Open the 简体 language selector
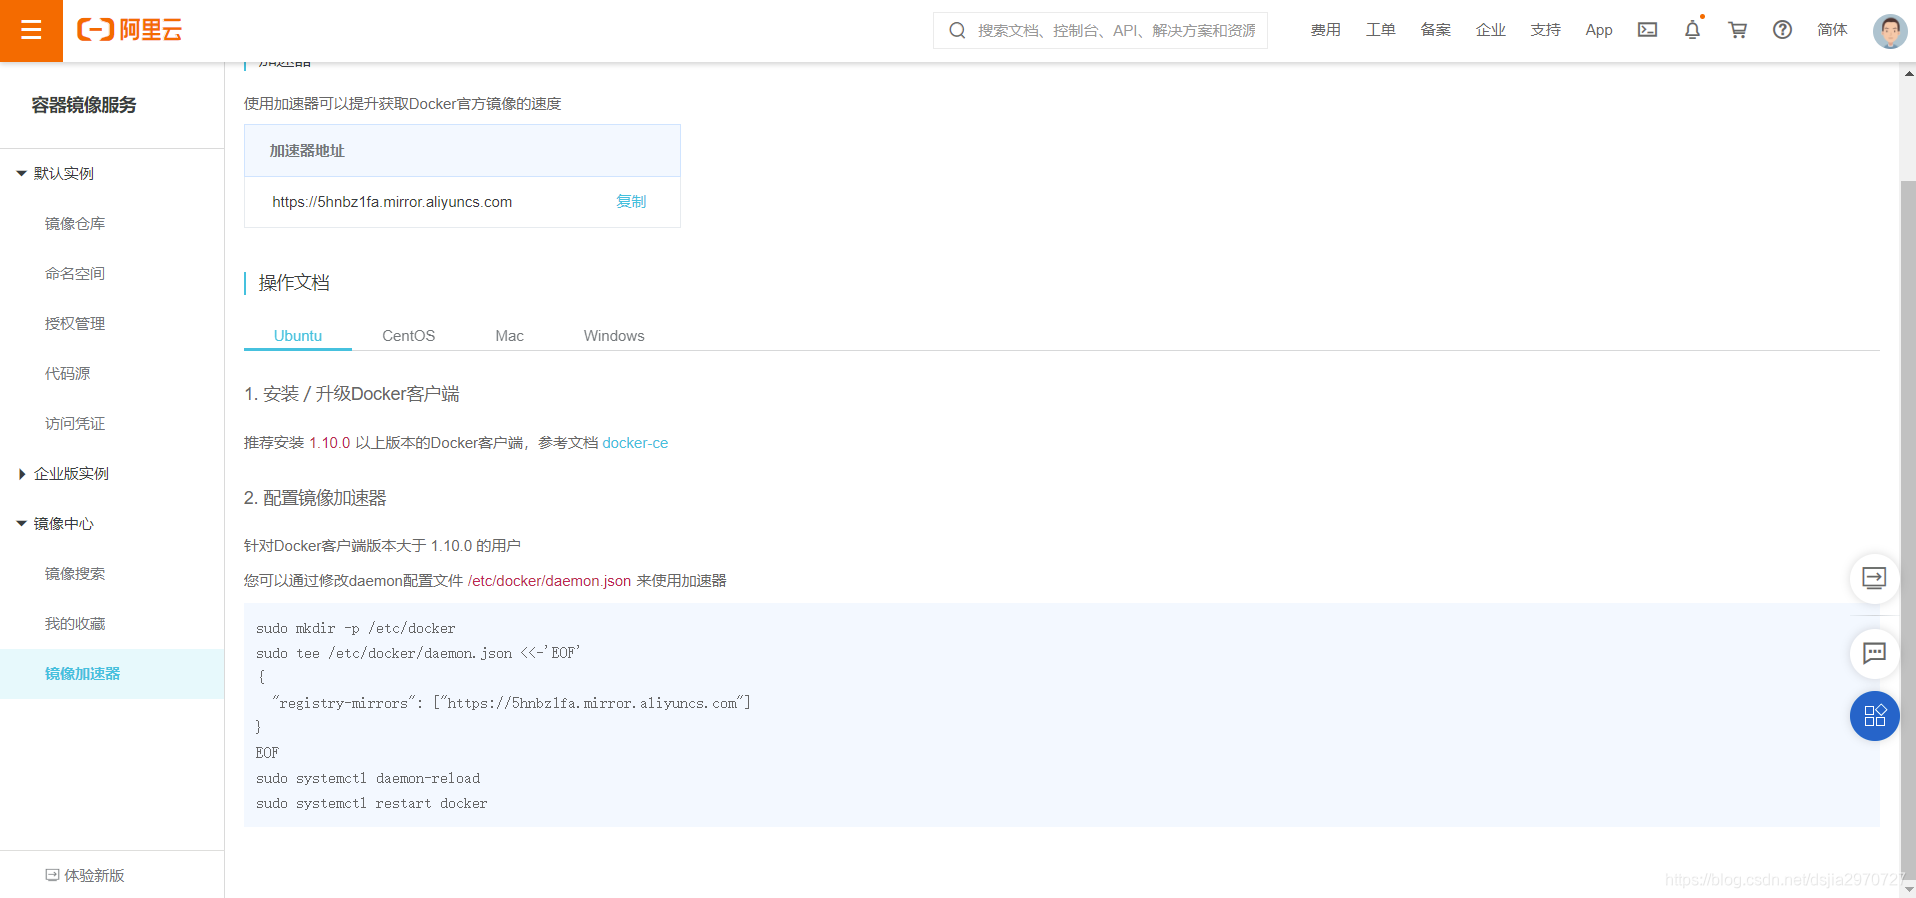The width and height of the screenshot is (1916, 898). (x=1832, y=30)
